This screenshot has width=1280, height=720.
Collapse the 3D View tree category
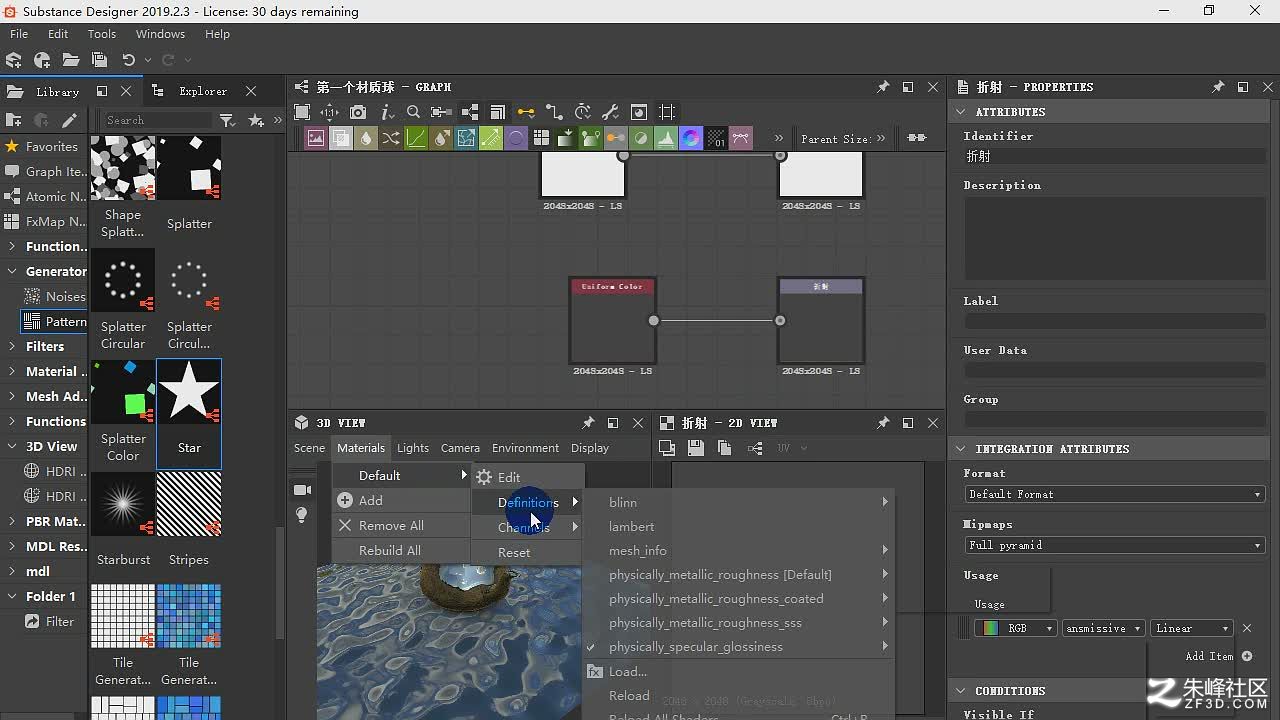click(x=11, y=446)
